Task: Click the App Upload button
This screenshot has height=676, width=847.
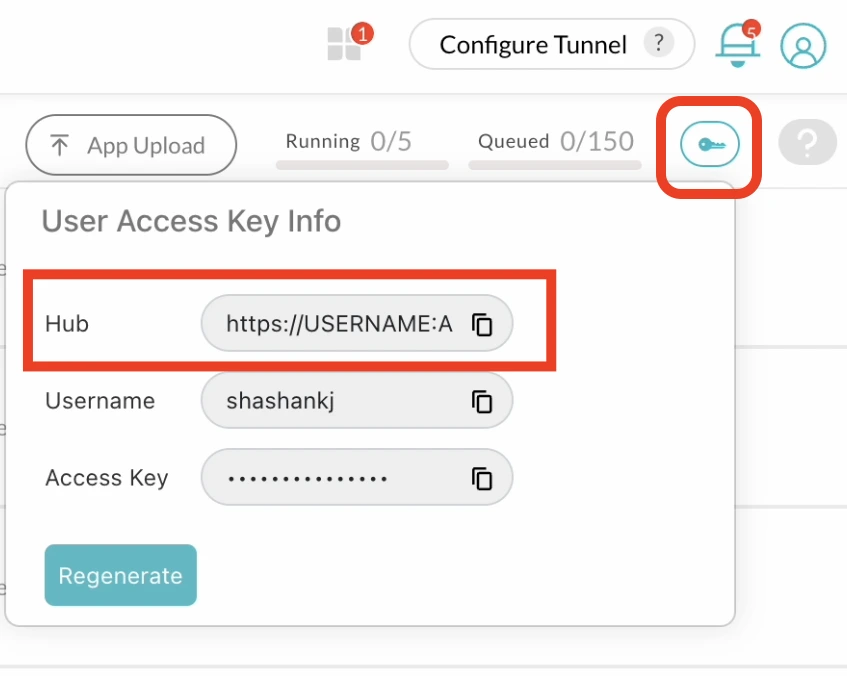Action: (x=131, y=146)
